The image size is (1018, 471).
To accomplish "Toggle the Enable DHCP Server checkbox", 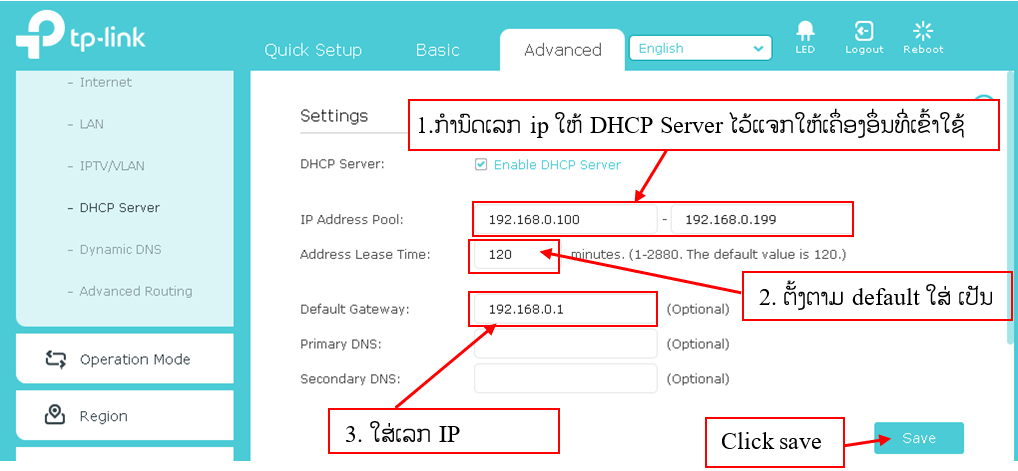I will [481, 165].
